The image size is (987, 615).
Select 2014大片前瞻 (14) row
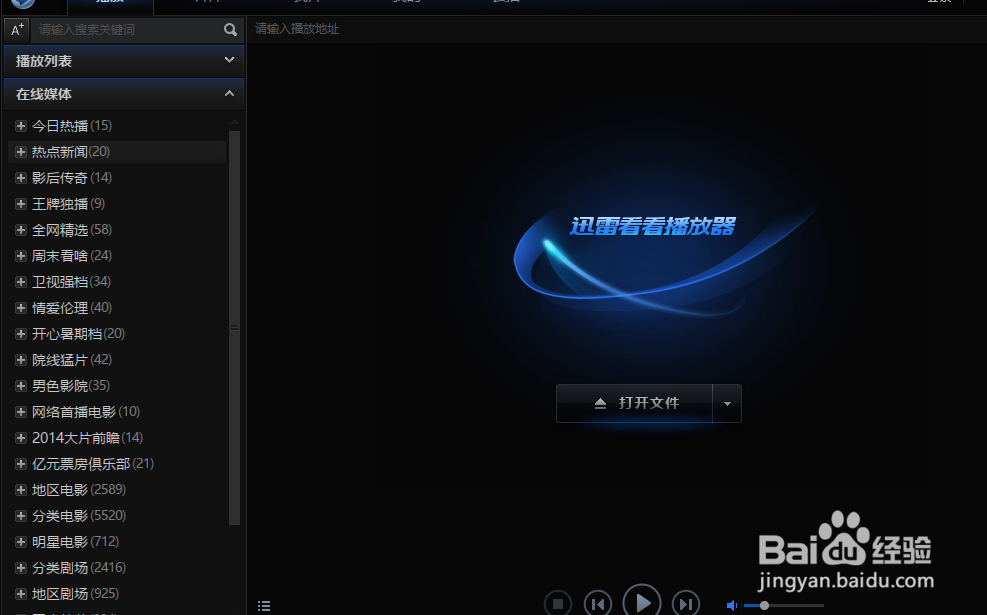[117, 437]
